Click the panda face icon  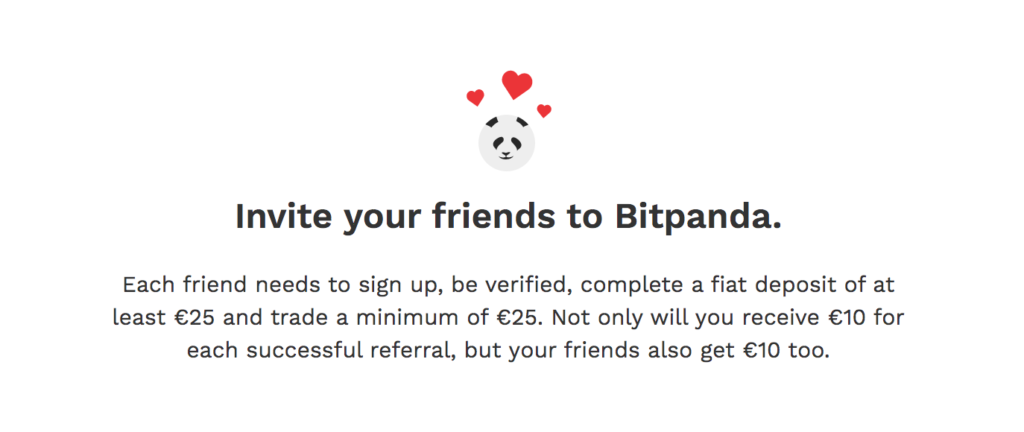[507, 143]
